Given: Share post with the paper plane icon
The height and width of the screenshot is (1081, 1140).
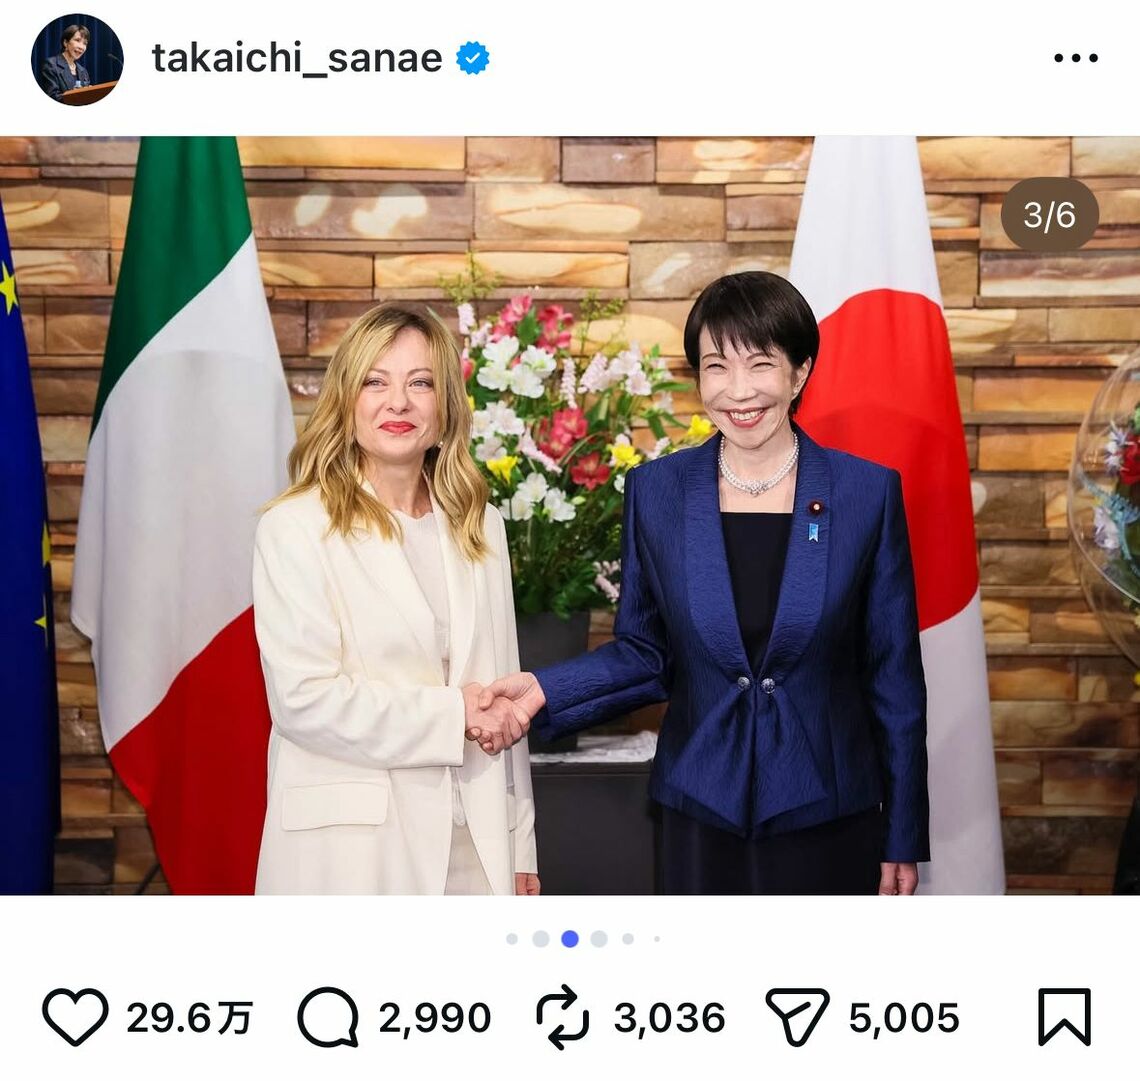Looking at the screenshot, I should (x=797, y=1016).
